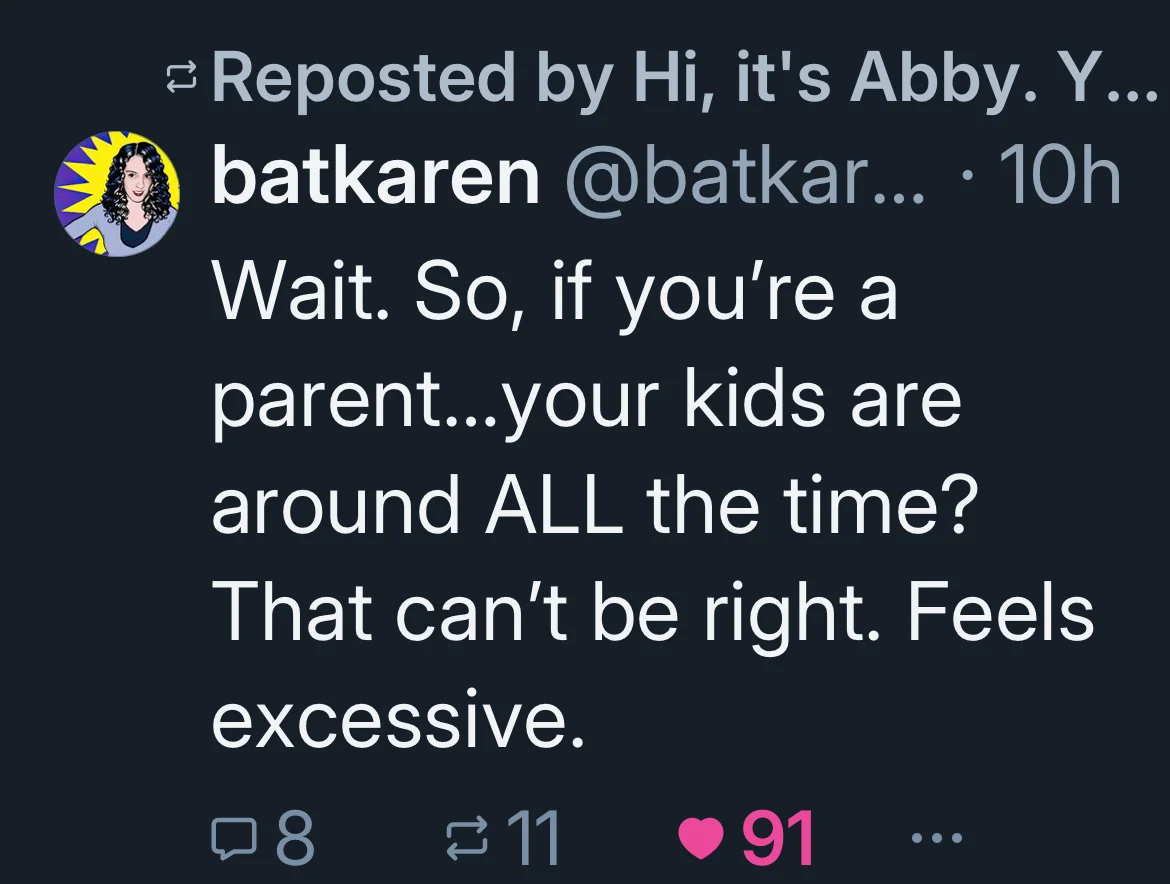Click the "parent...your kids are" text line
The height and width of the screenshot is (884, 1170).
point(586,400)
